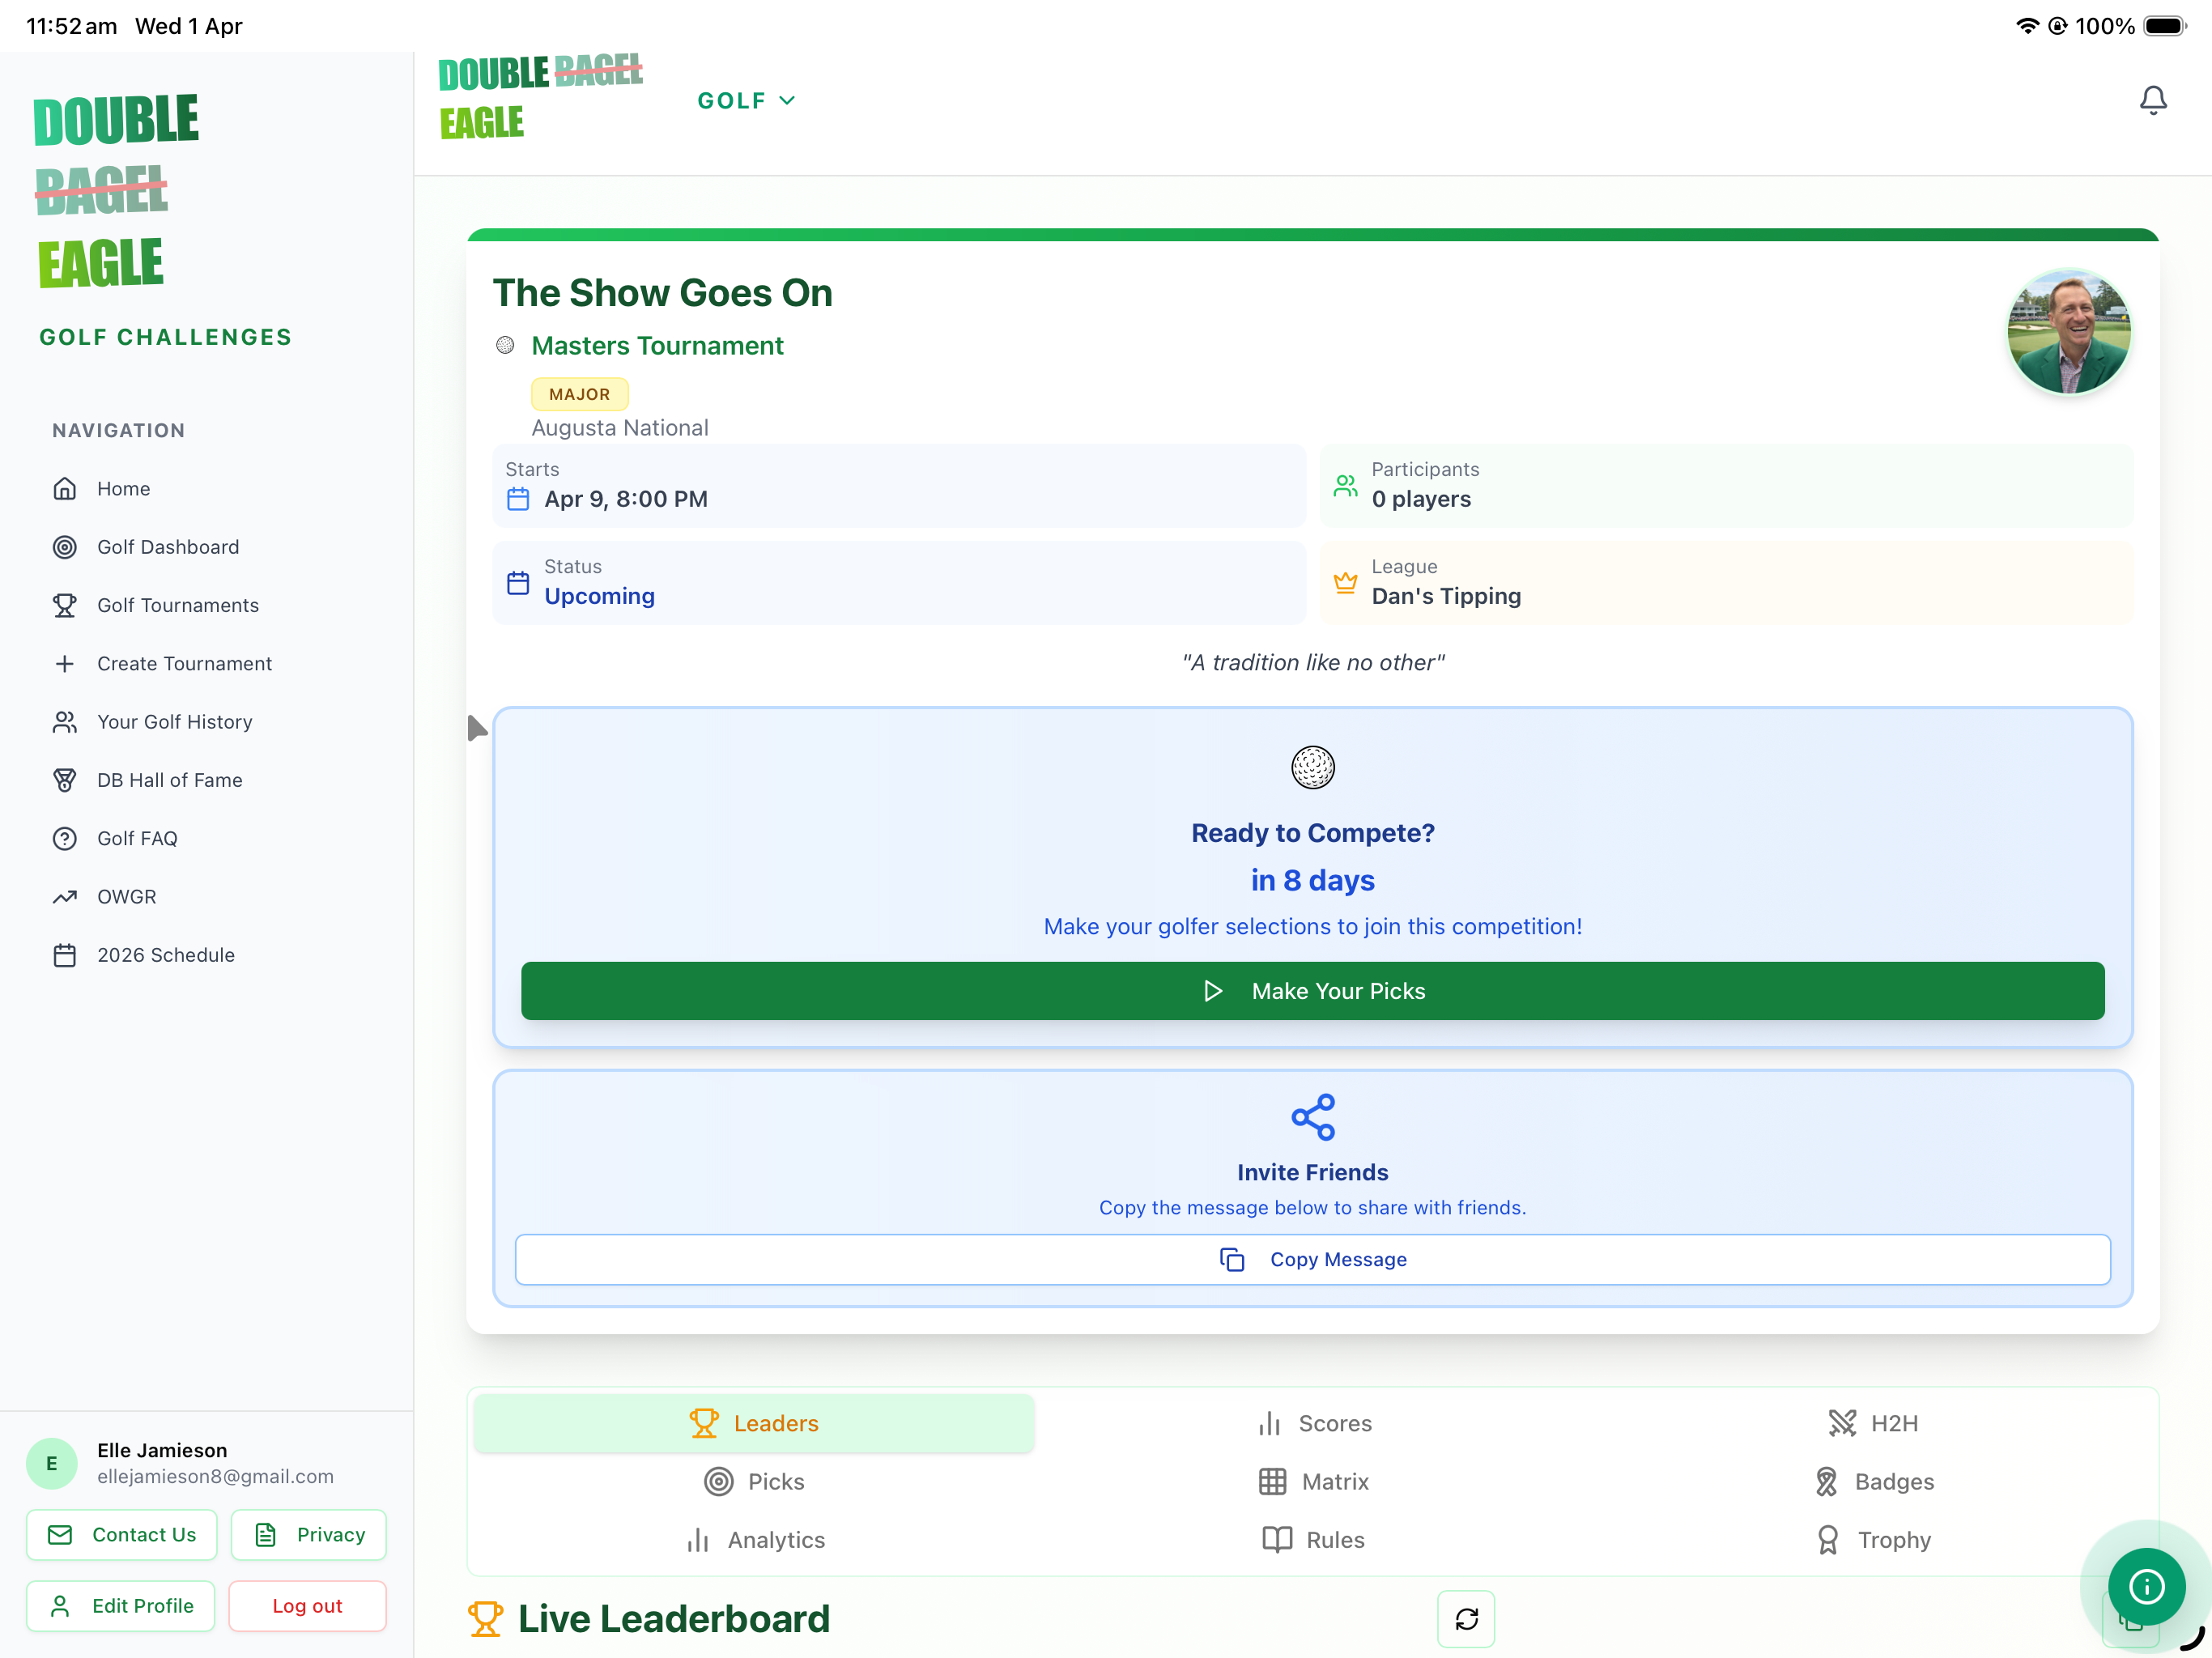This screenshot has height=1658, width=2212.
Task: Refresh the Live Leaderboard
Action: click(x=1466, y=1618)
